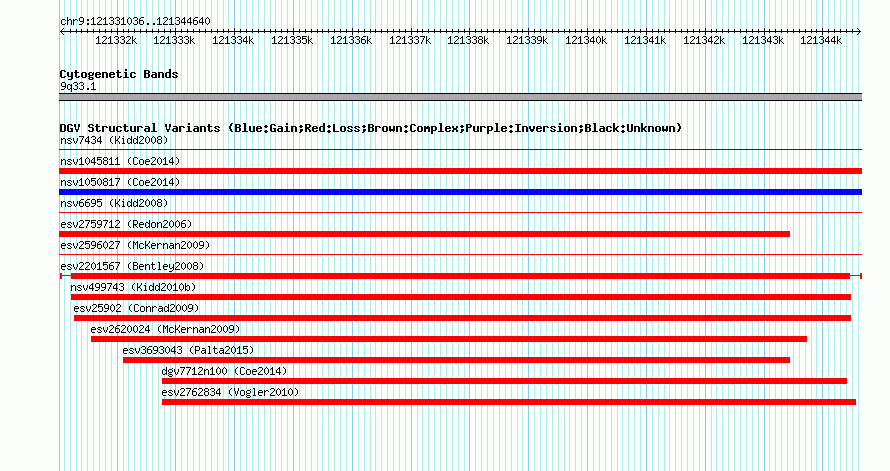The height and width of the screenshot is (471, 890).
Task: Select the esv2762834 (Vogler2010) loss bar
Action: coord(509,402)
